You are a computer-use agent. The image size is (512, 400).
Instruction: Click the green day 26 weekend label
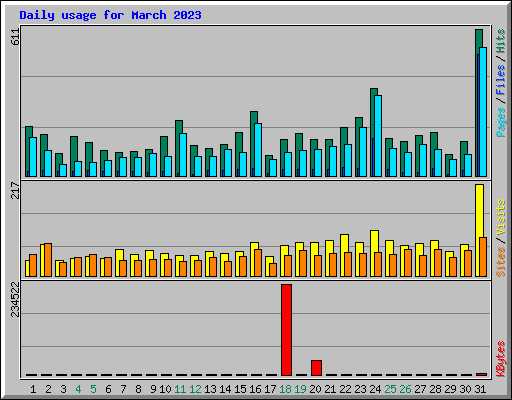[405, 389]
